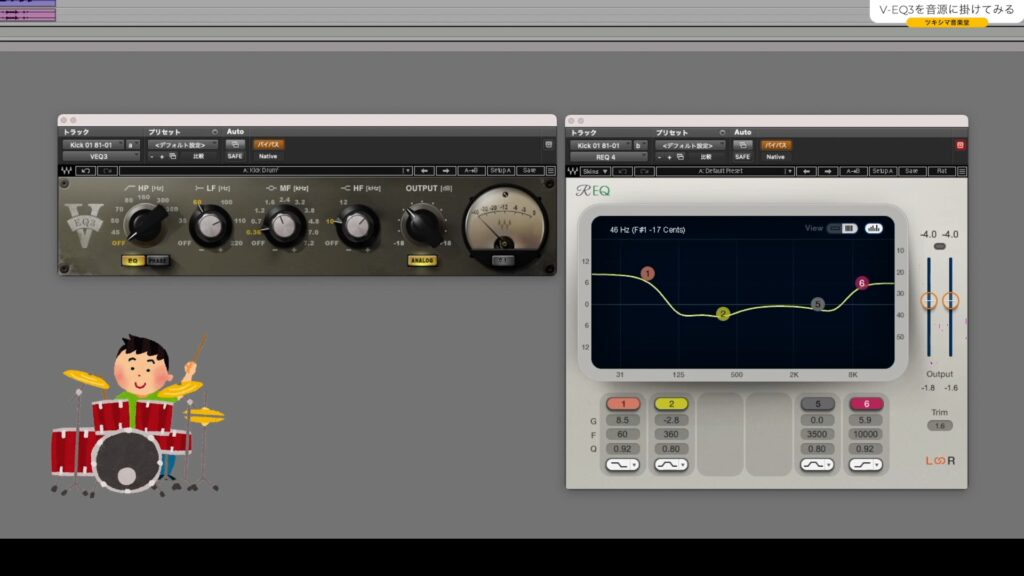The width and height of the screenshot is (1024, 576).
Task: Click the HP frequency knob on VEQ3
Action: click(146, 224)
